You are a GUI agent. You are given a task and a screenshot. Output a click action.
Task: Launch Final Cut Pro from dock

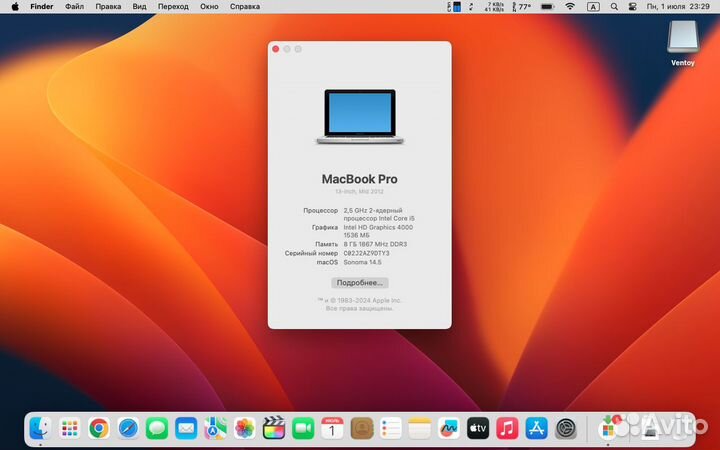pos(274,428)
